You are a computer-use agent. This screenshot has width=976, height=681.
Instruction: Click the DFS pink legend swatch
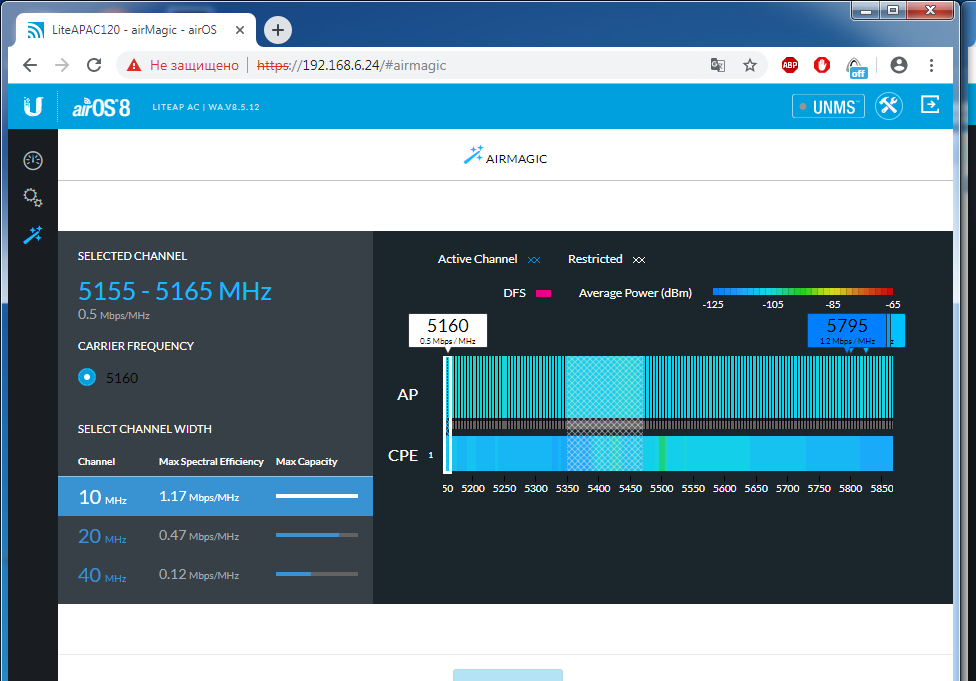[543, 293]
